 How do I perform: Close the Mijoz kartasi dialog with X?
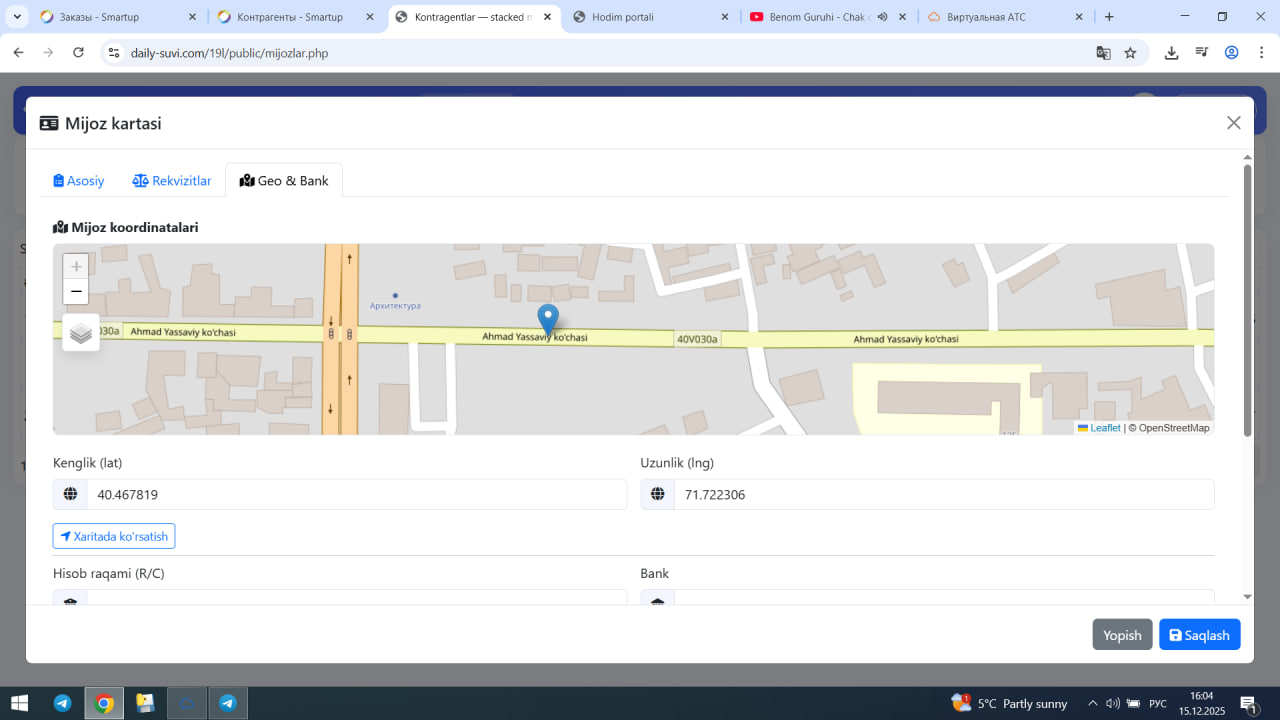[x=1234, y=123]
